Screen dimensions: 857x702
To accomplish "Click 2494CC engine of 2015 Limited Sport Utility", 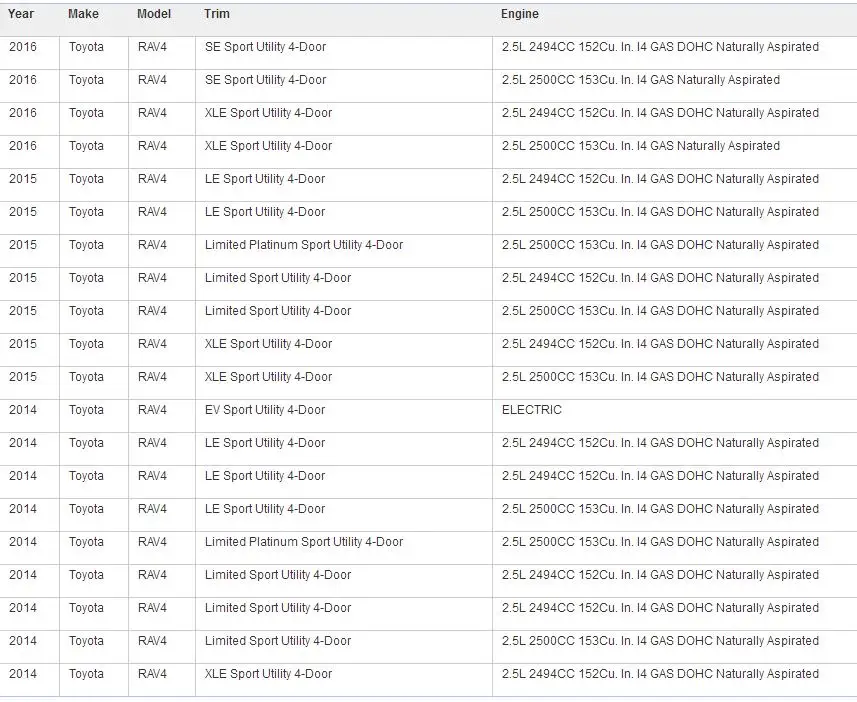I will (x=660, y=277).
